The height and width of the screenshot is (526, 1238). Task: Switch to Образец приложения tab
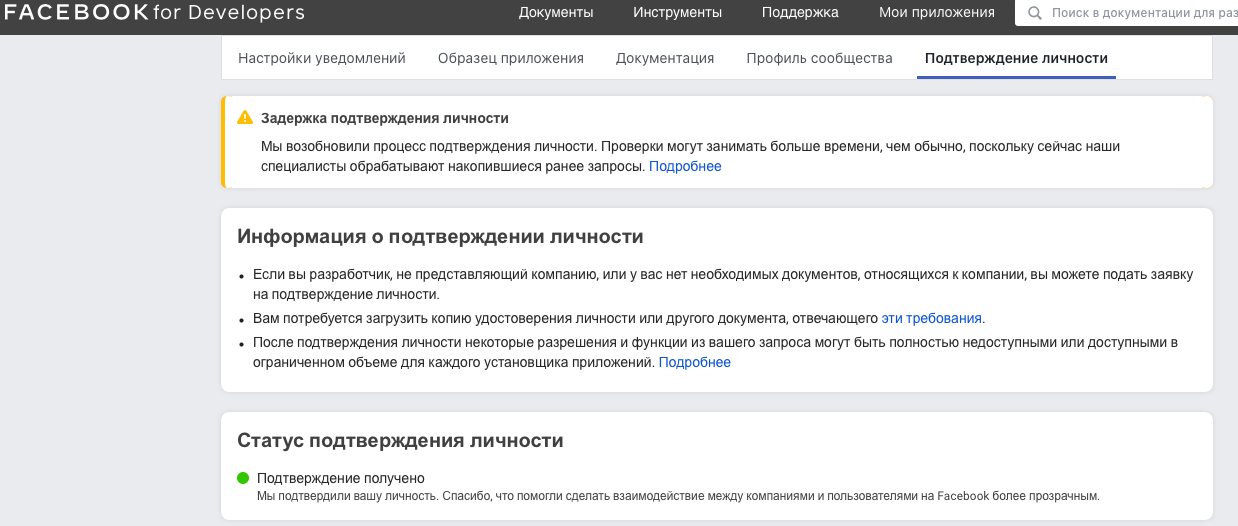[x=511, y=58]
